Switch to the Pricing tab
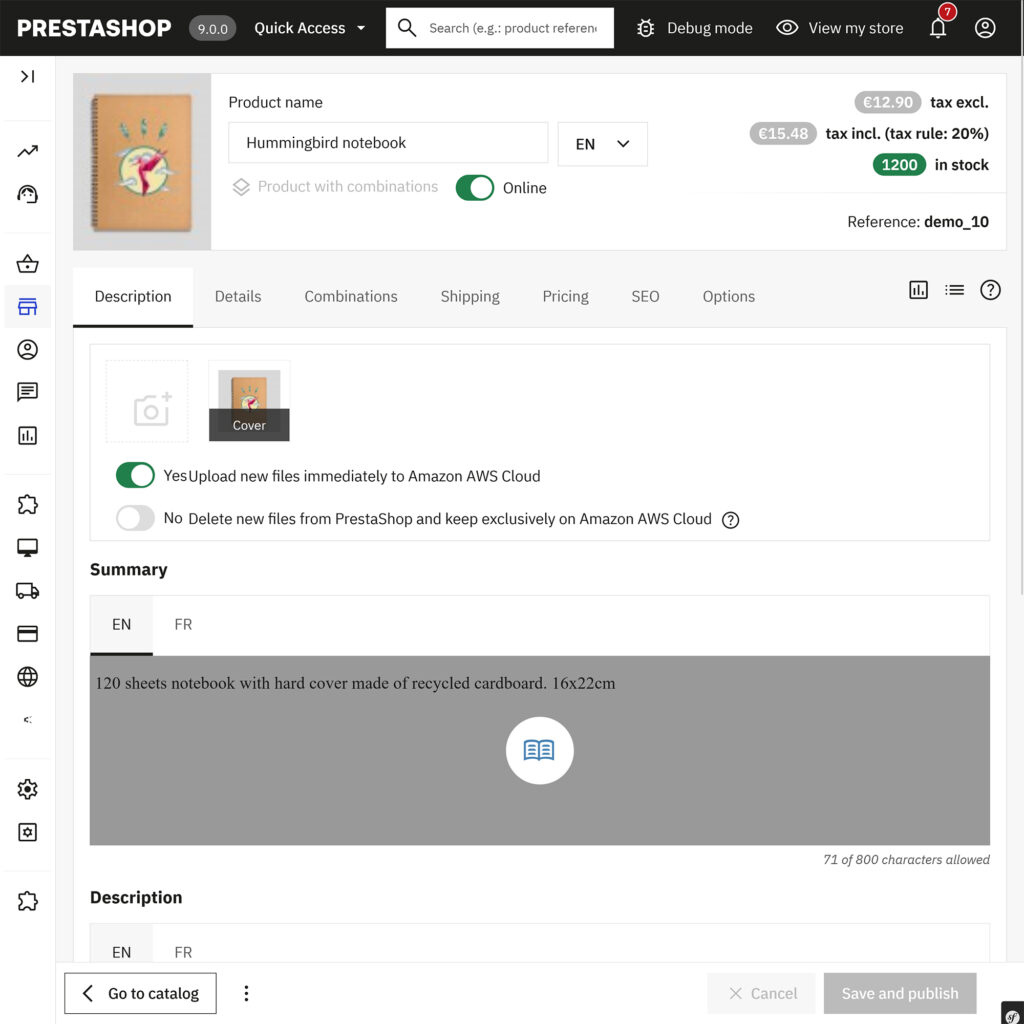Viewport: 1024px width, 1024px height. click(565, 296)
